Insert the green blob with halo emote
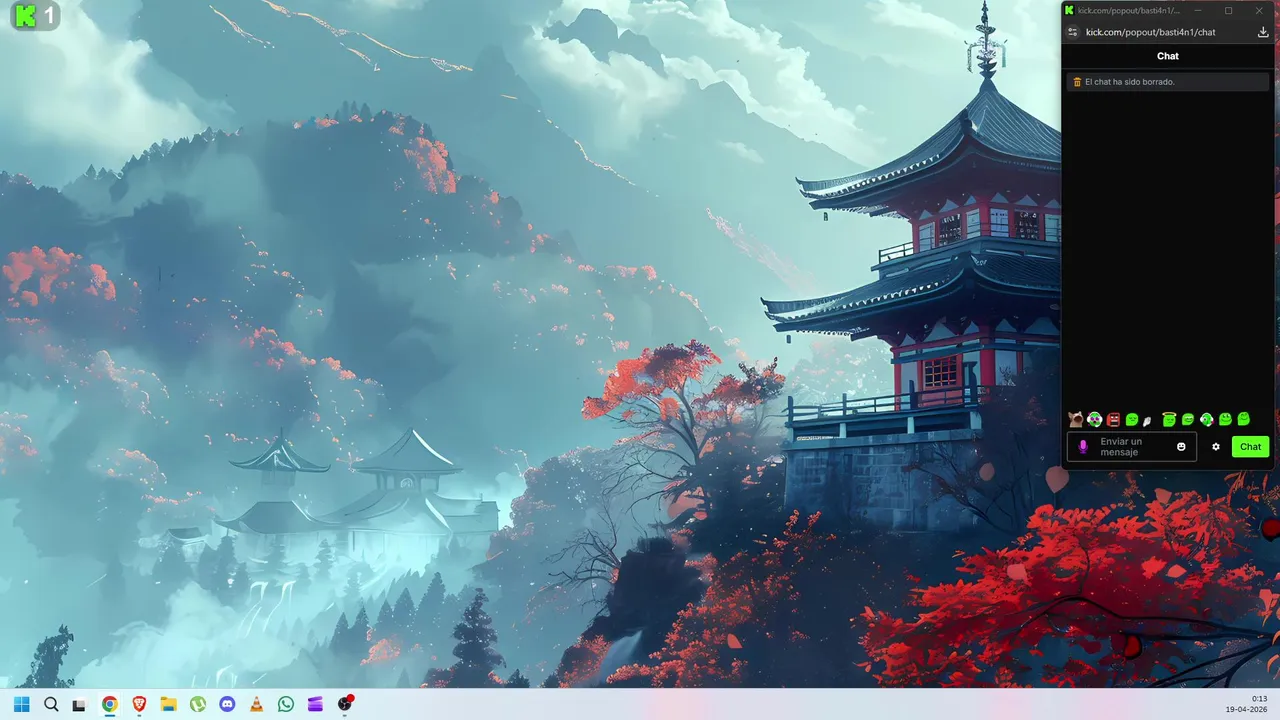1280x720 pixels. point(1169,419)
